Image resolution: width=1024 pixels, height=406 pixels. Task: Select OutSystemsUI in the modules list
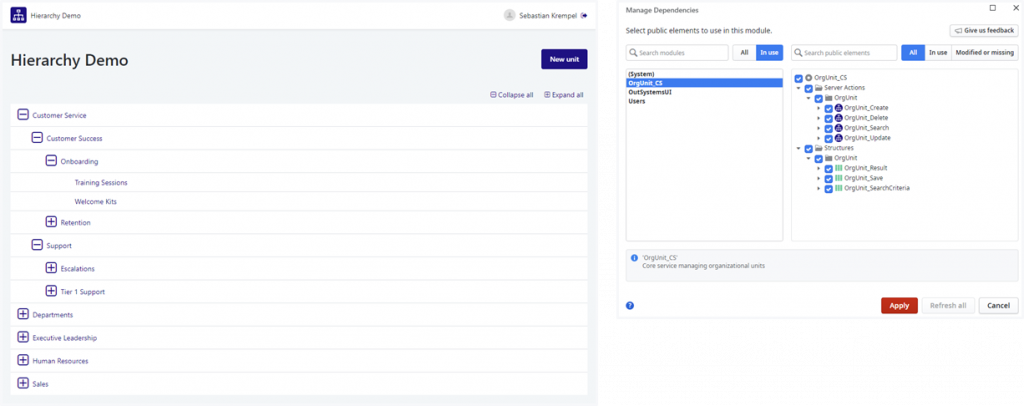click(x=650, y=92)
